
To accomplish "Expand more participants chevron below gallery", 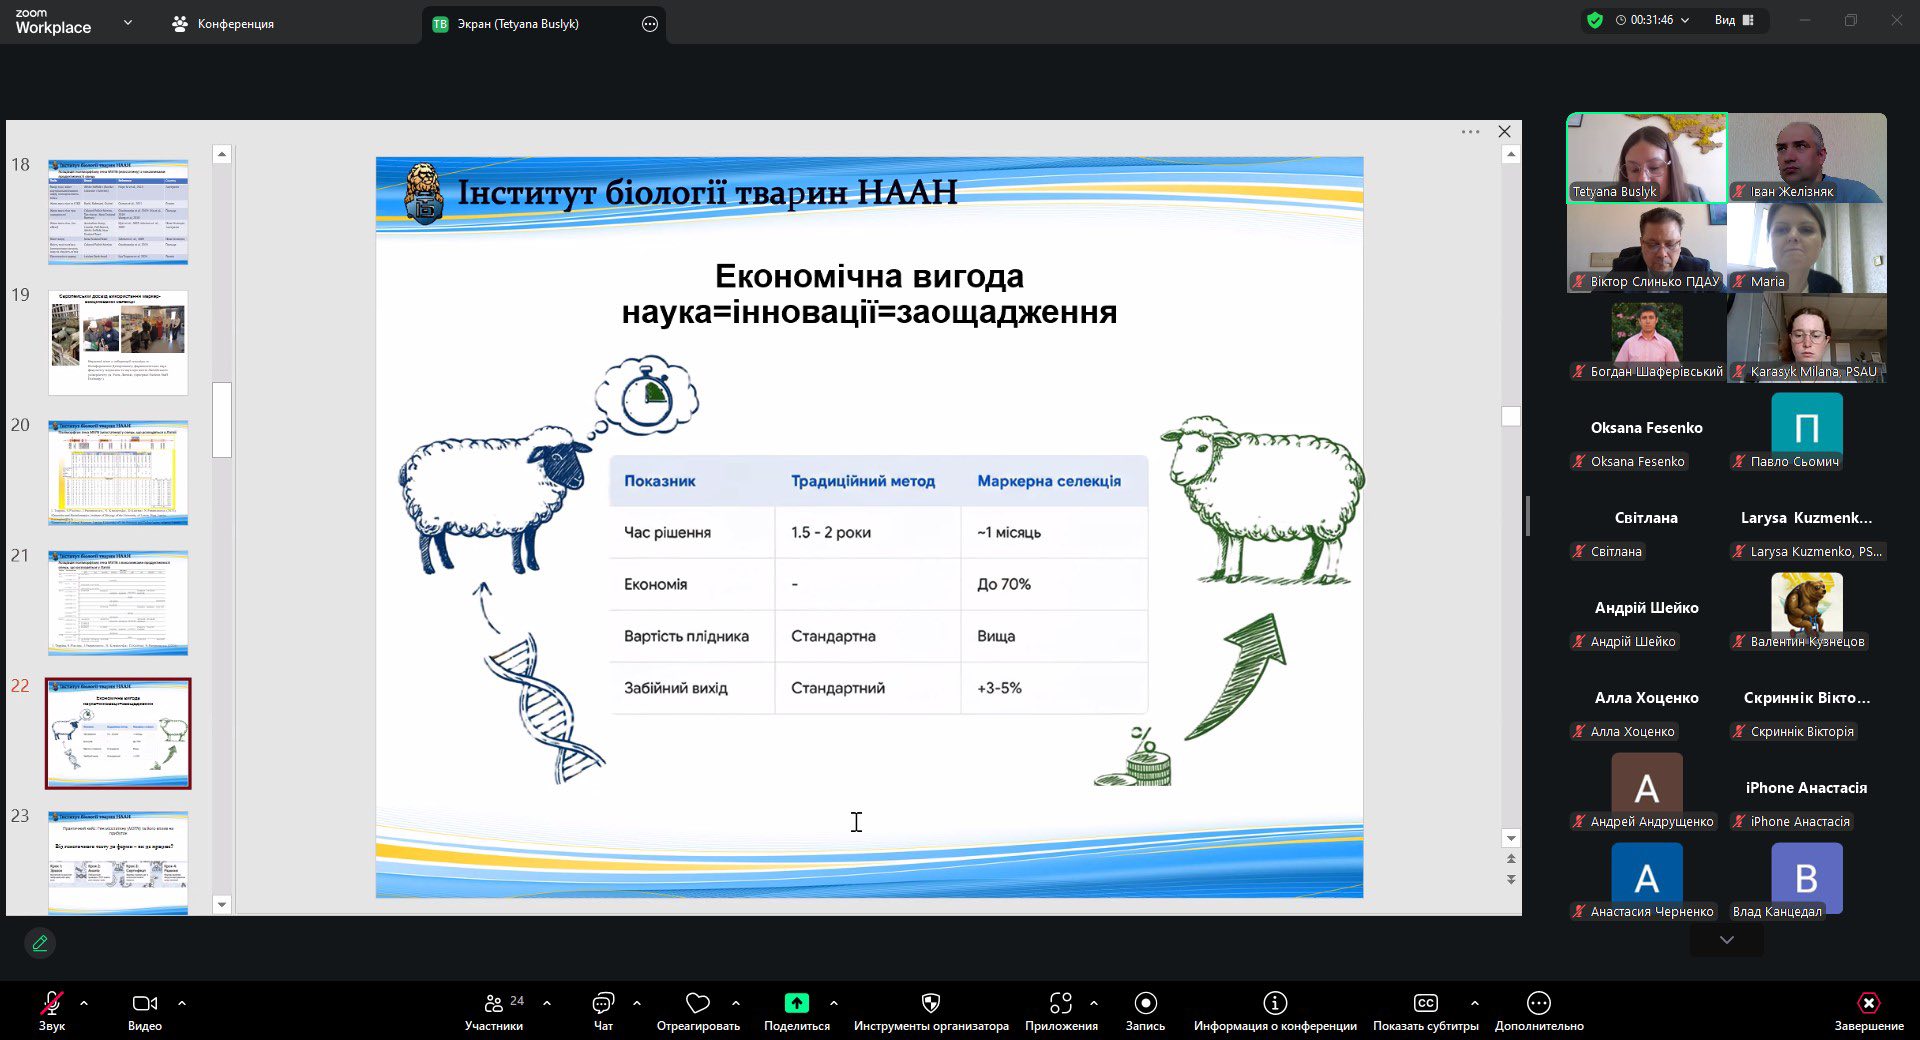I will click(x=1726, y=940).
